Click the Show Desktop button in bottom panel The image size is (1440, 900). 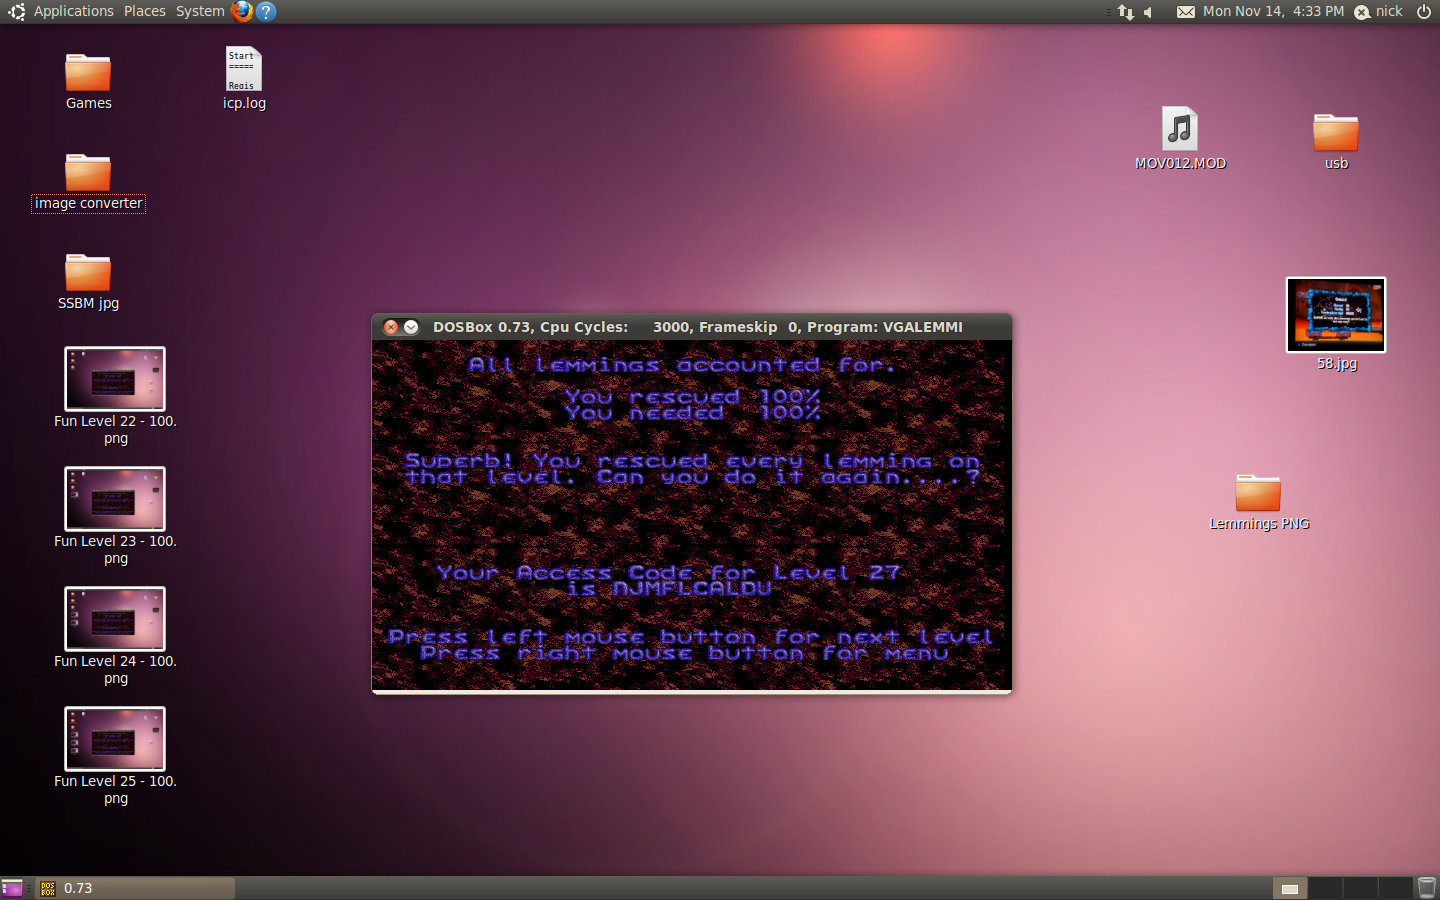(12, 888)
